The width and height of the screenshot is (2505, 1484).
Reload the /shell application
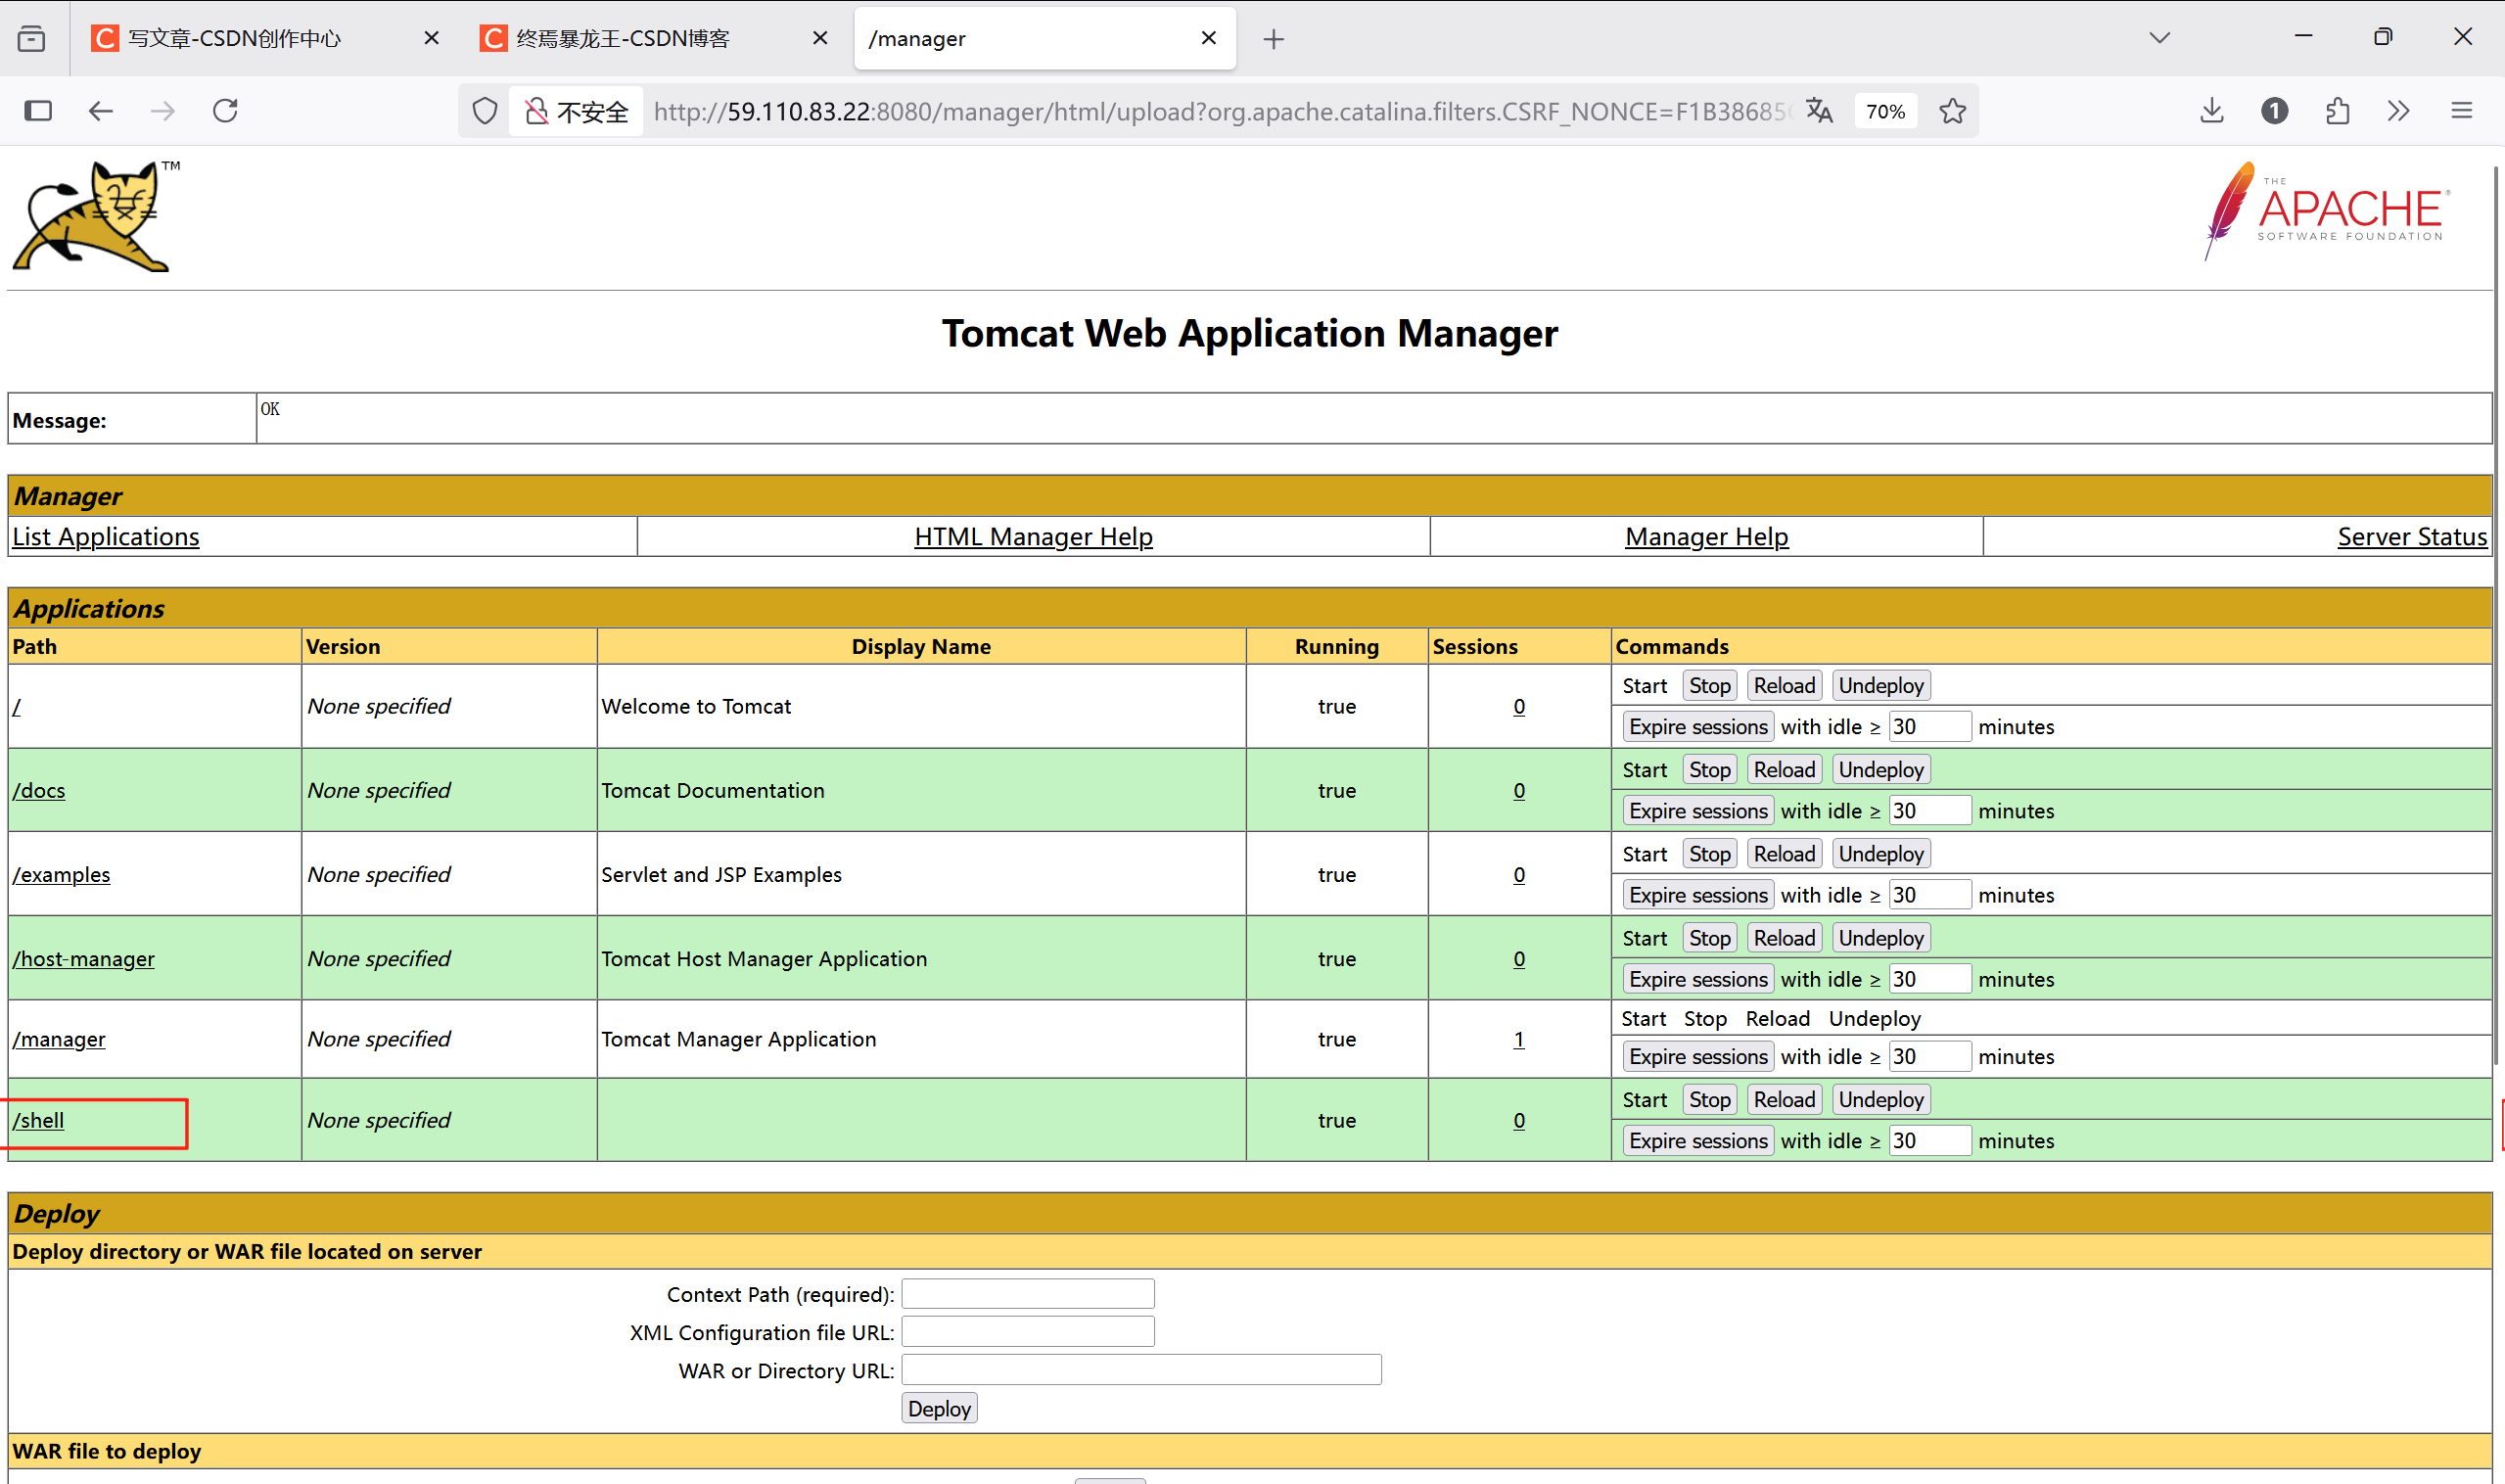point(1784,1099)
